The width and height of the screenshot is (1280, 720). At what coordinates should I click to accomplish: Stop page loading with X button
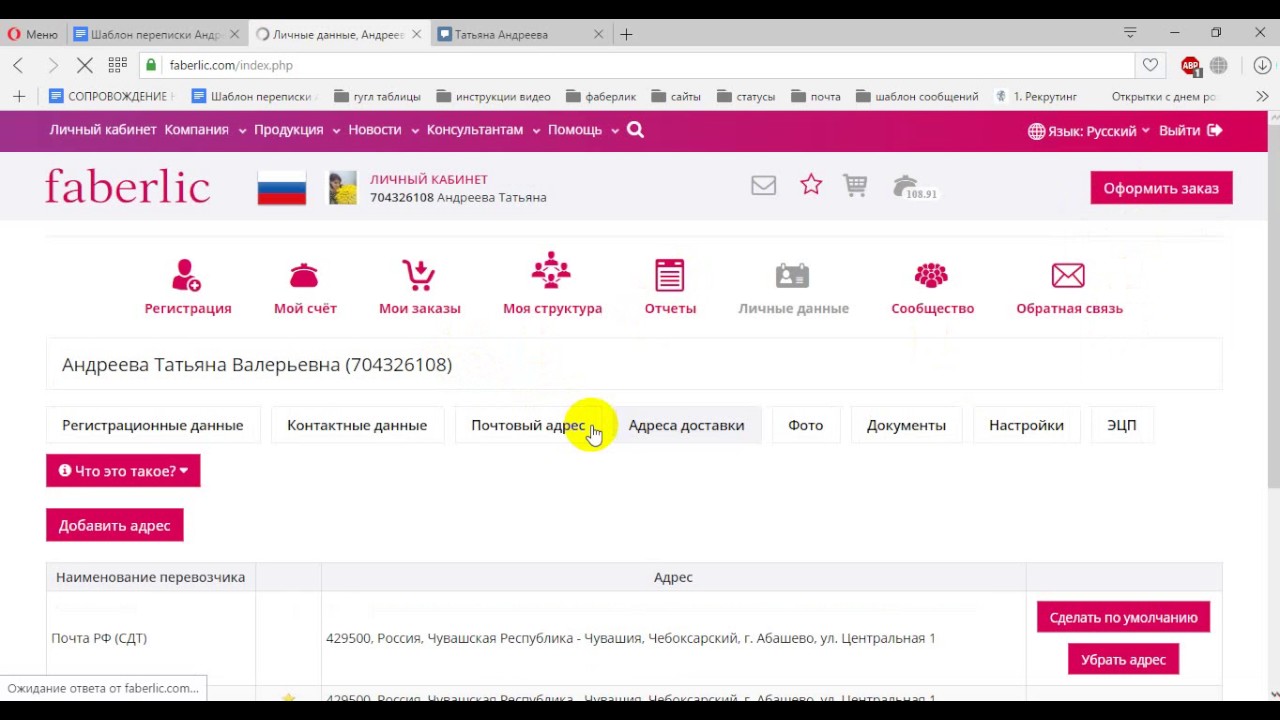point(85,65)
